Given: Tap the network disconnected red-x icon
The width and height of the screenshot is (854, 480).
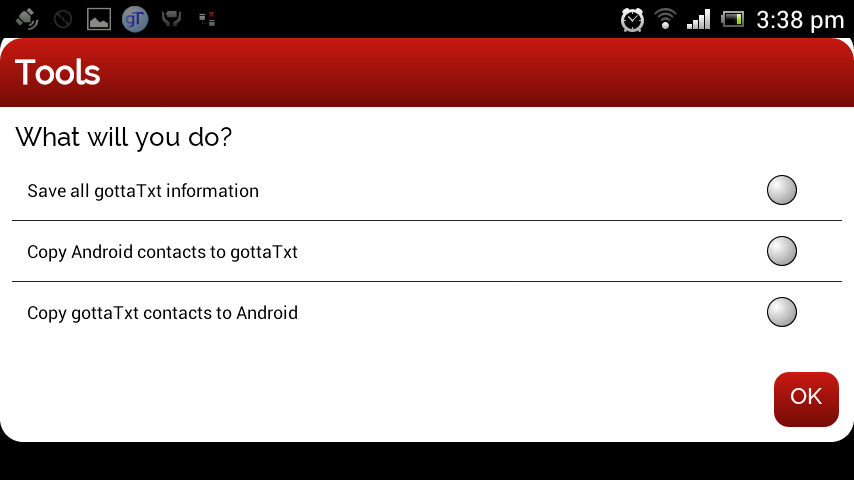Looking at the screenshot, I should (207, 20).
